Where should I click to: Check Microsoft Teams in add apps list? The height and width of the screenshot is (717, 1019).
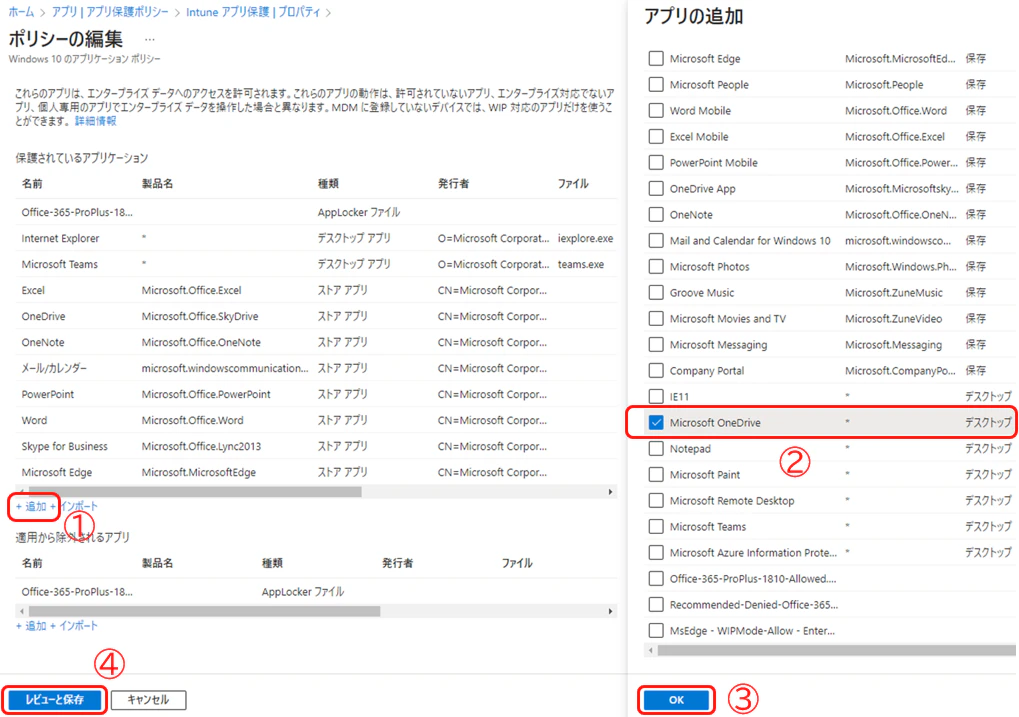[x=656, y=527]
